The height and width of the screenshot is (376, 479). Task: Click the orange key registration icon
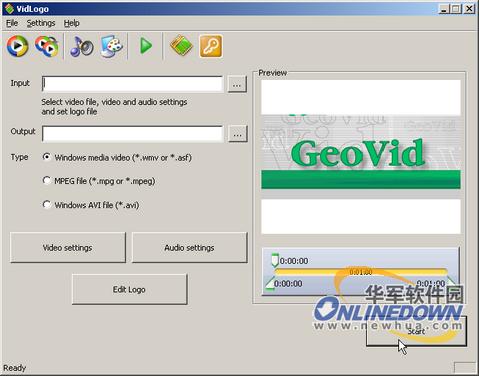(x=211, y=46)
